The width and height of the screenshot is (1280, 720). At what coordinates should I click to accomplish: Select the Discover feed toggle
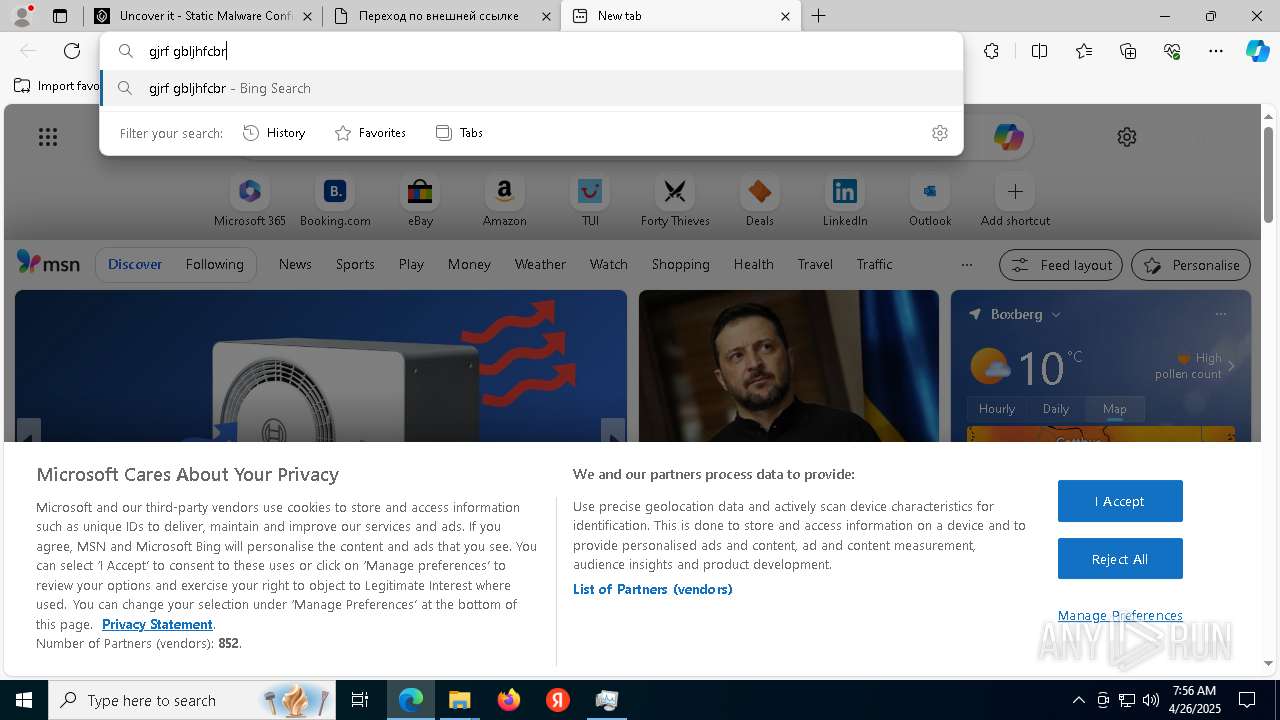pyautogui.click(x=135, y=265)
